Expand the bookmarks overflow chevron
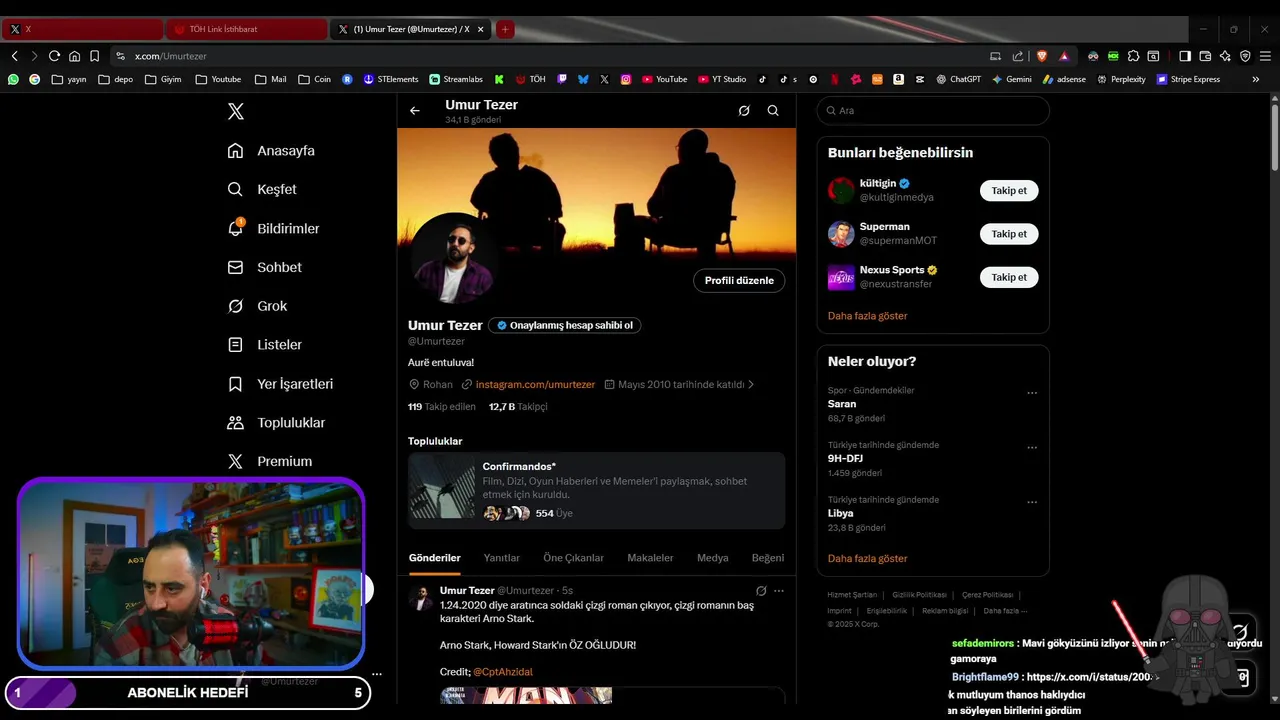1280x720 pixels. click(1256, 79)
